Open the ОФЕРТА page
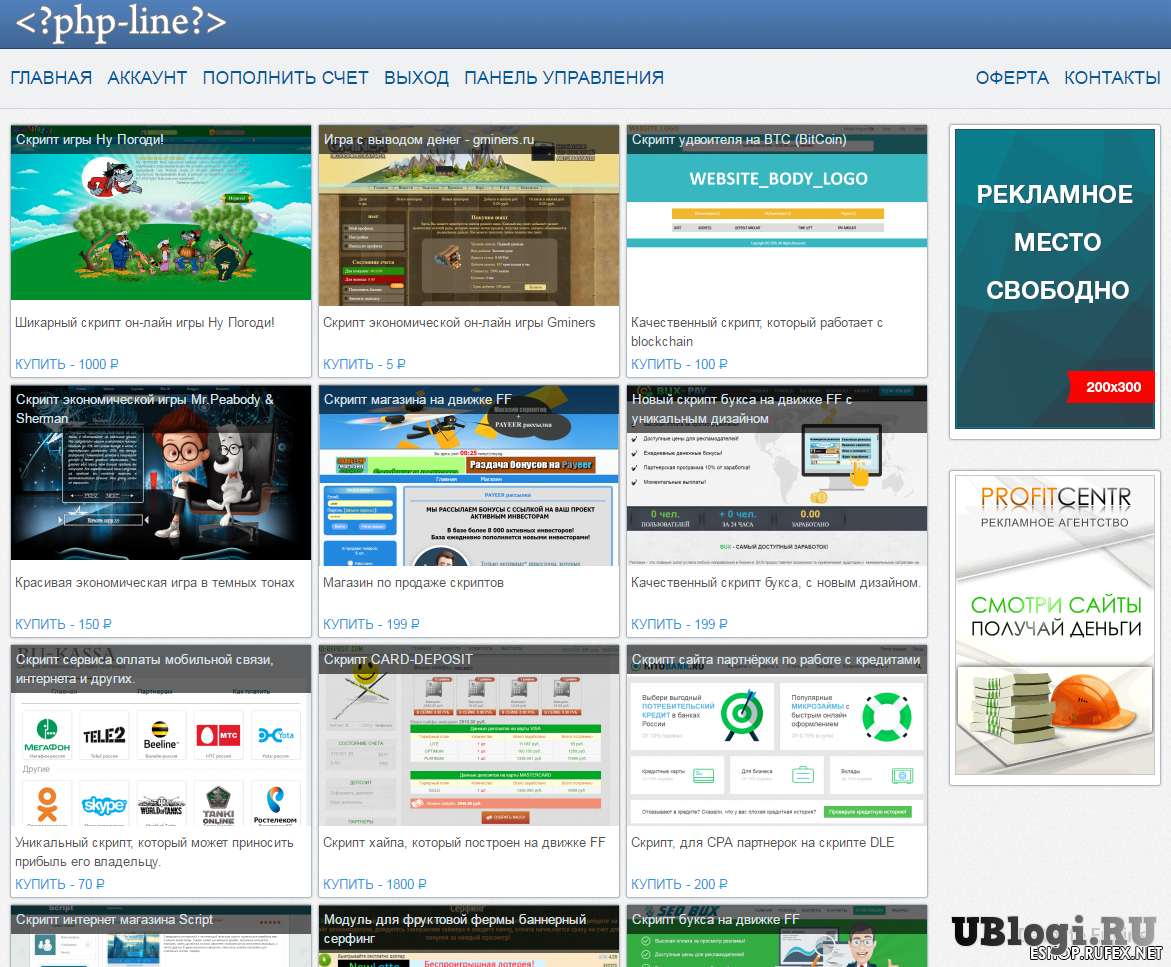Screen dimensions: 1171x967 1012,78
